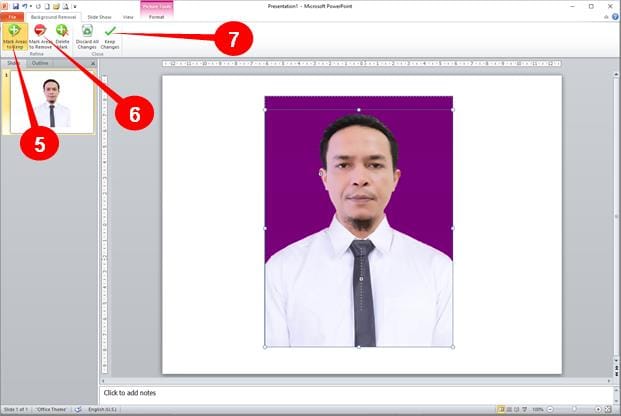Select the Mark Areas to Keep tool
This screenshot has height=416, width=621.
point(15,37)
